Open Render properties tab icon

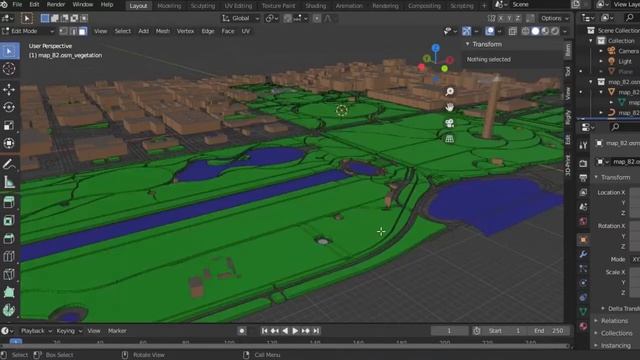pos(583,163)
